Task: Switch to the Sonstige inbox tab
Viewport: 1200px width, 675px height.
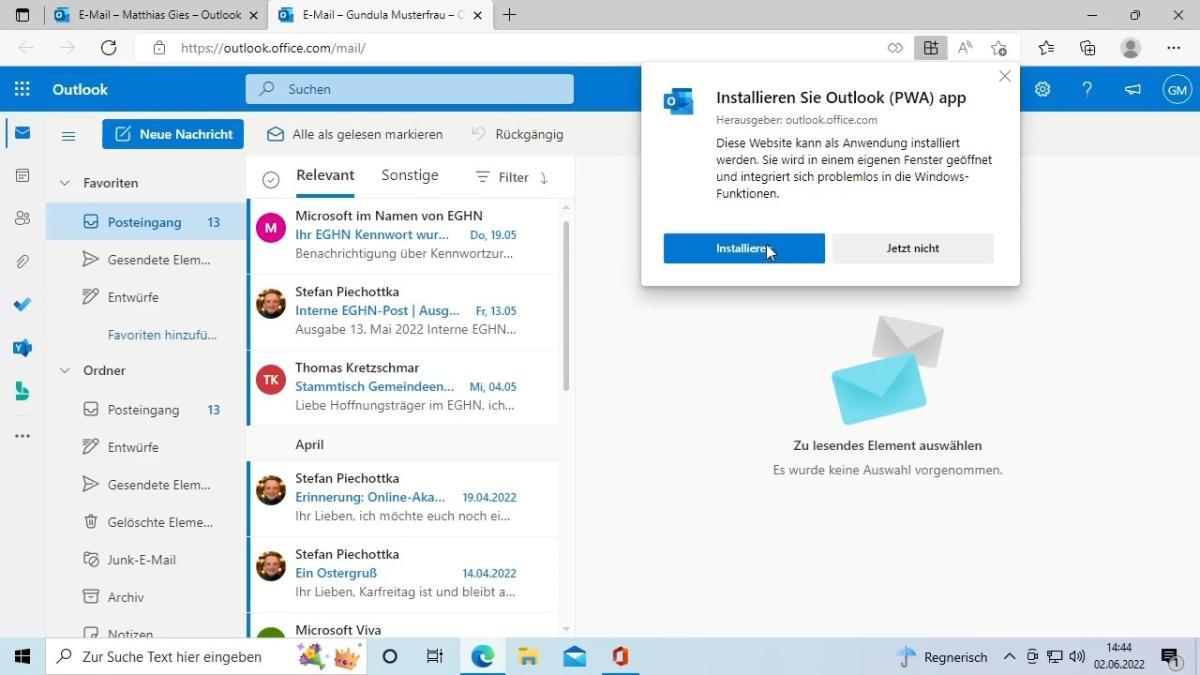Action: click(x=409, y=175)
